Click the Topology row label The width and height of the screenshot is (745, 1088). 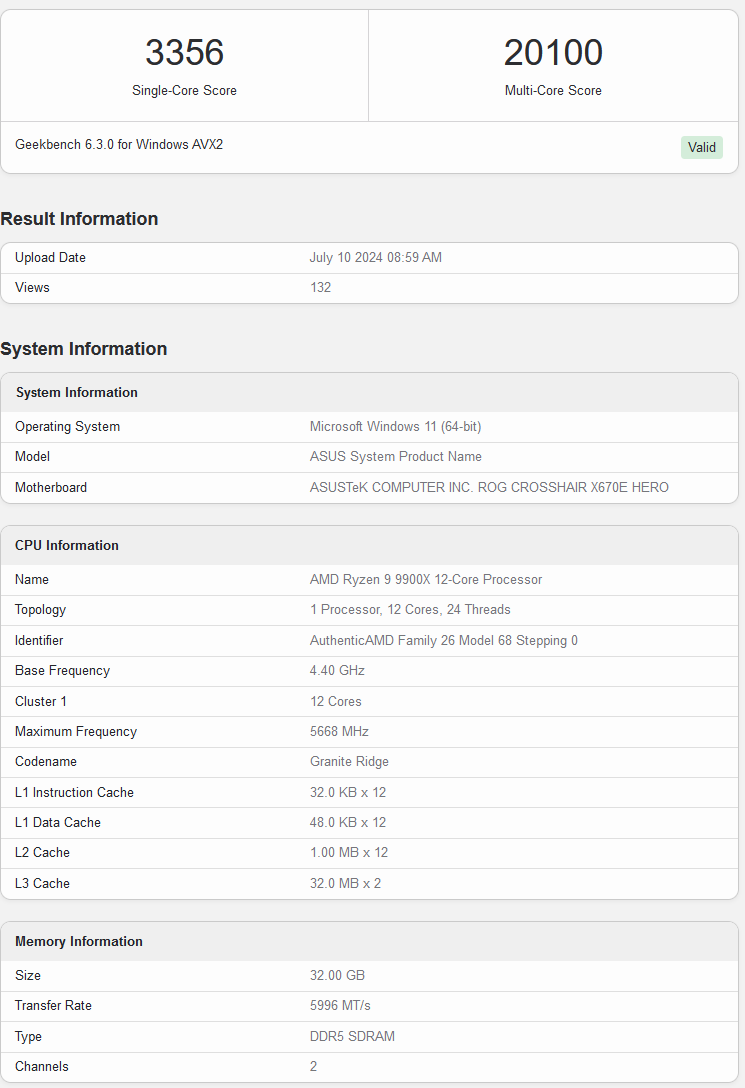coord(40,609)
